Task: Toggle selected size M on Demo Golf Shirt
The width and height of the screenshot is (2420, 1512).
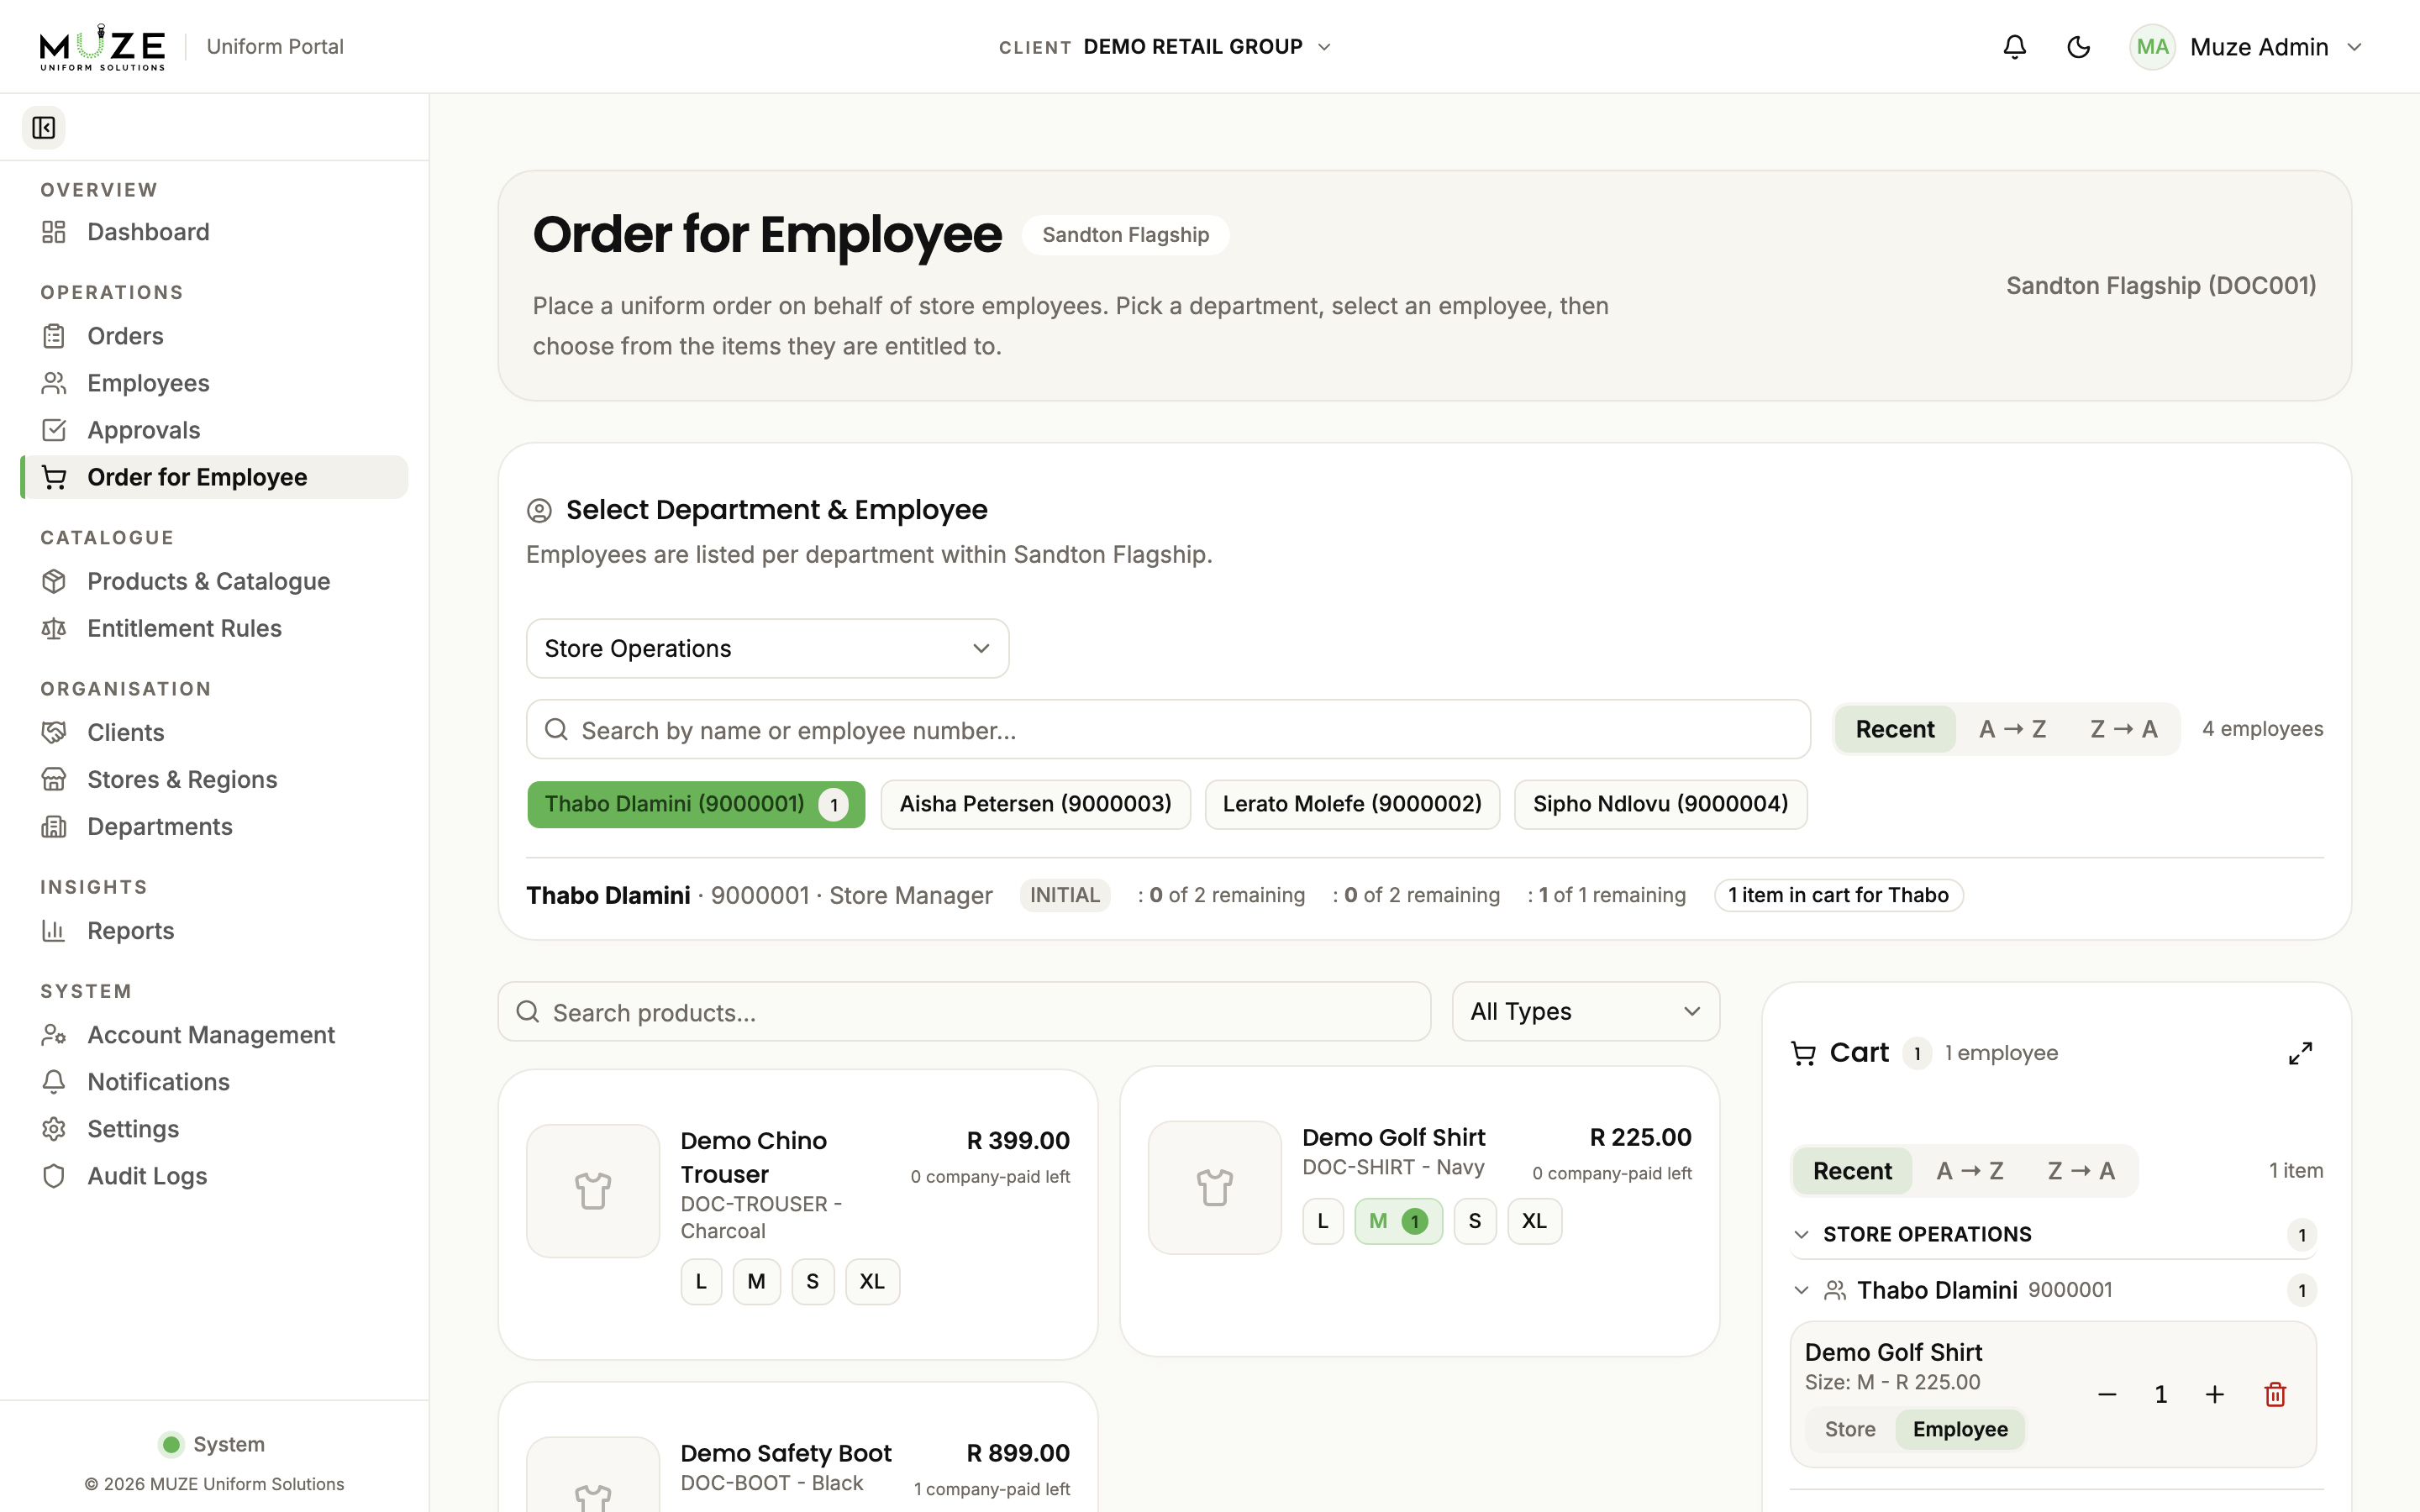Action: (x=1398, y=1221)
